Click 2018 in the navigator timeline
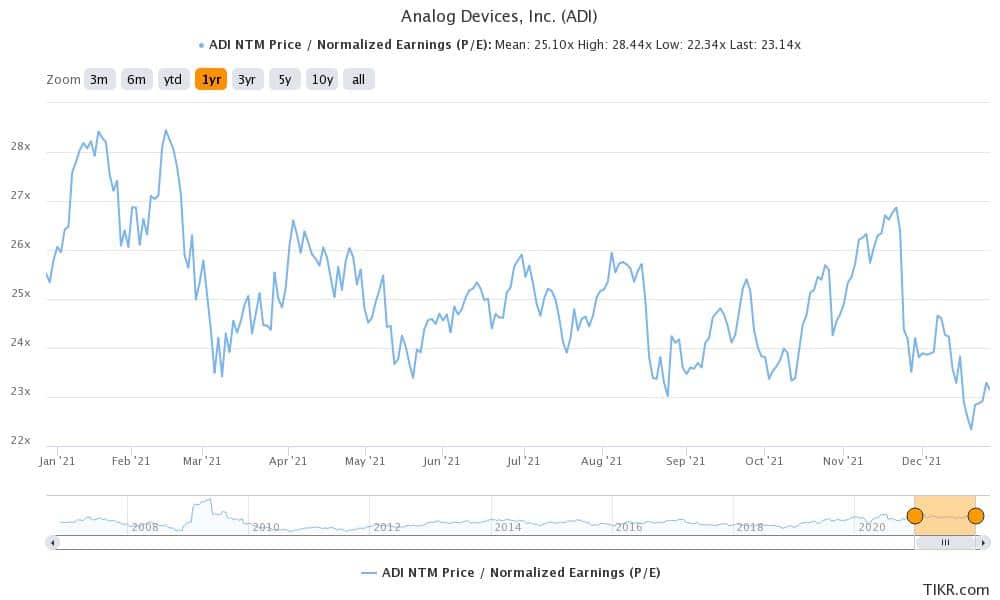 (x=750, y=527)
